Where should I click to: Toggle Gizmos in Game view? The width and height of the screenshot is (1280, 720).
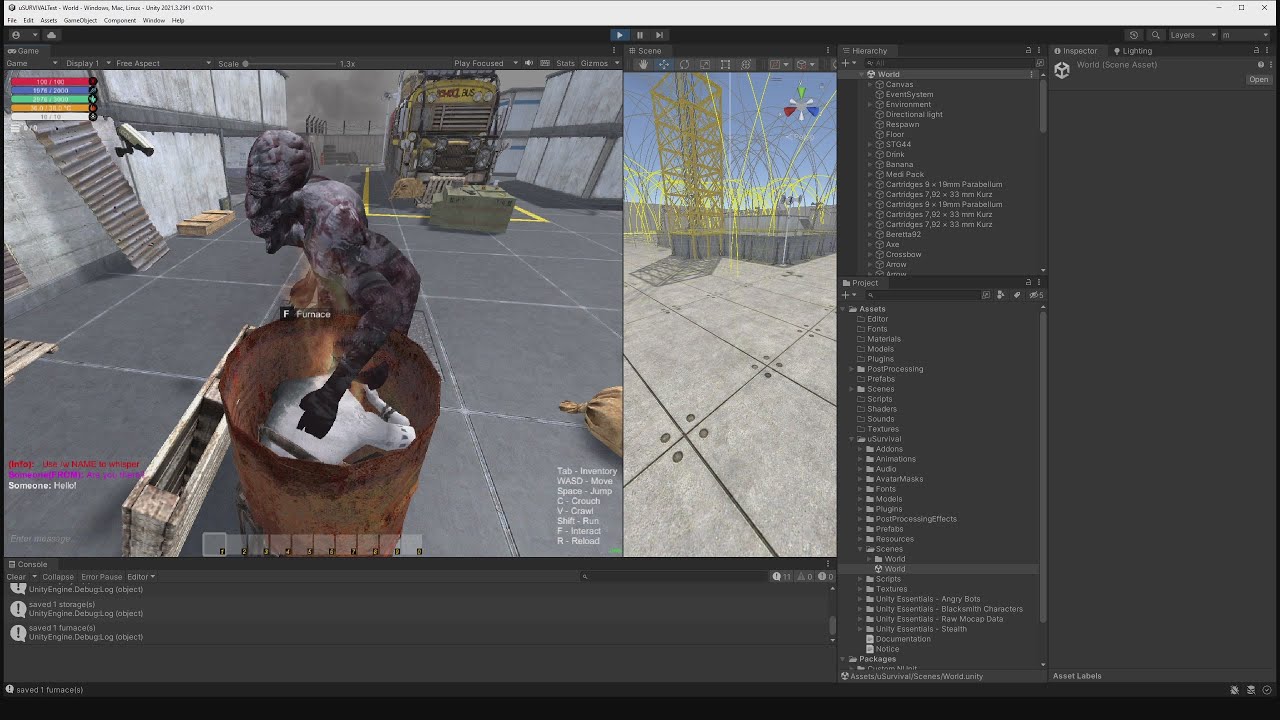coord(593,63)
